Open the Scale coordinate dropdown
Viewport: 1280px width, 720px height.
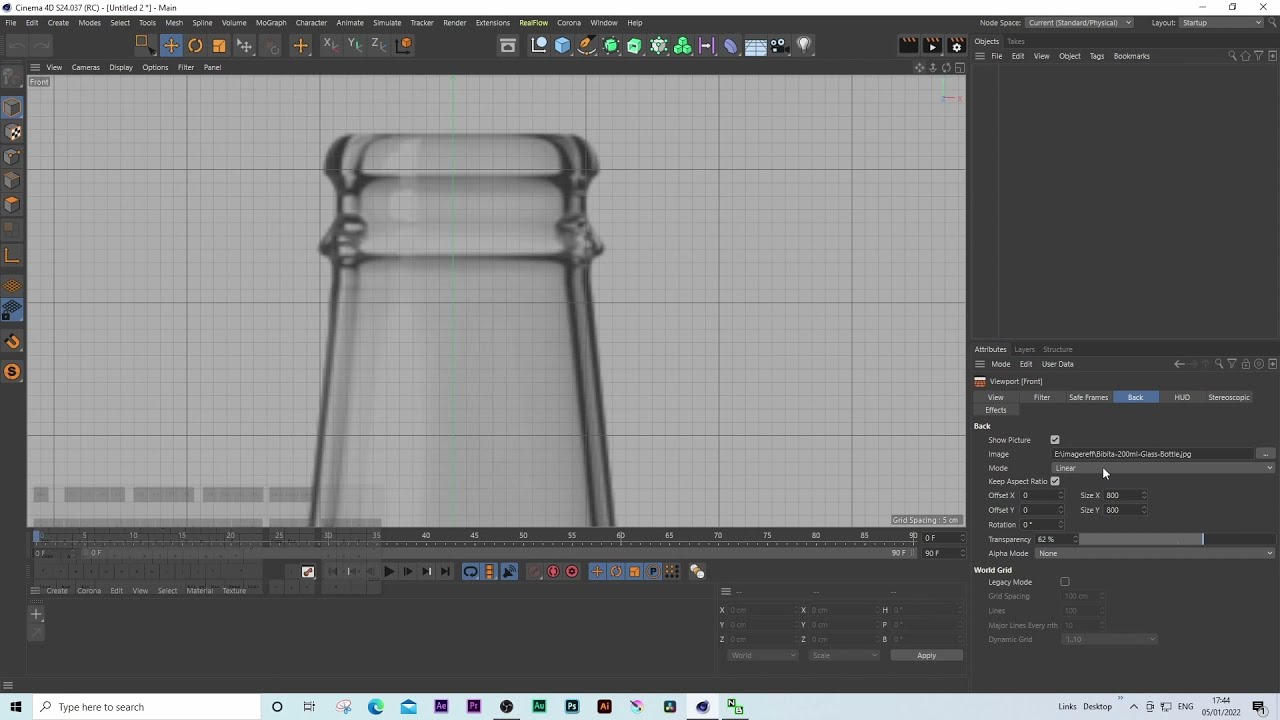pyautogui.click(x=845, y=655)
